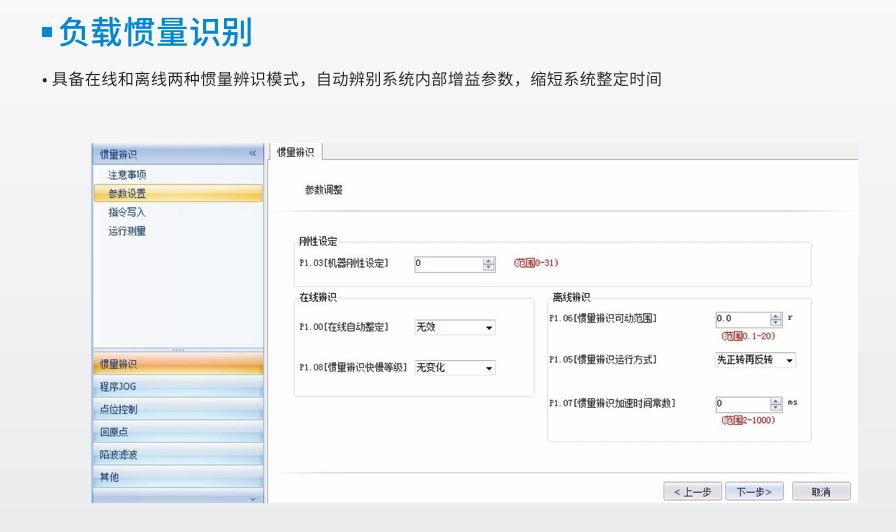Screen dimensions: 896x532
Task: Open the P1.00 在线自动整定 dropdown
Action: click(455, 327)
